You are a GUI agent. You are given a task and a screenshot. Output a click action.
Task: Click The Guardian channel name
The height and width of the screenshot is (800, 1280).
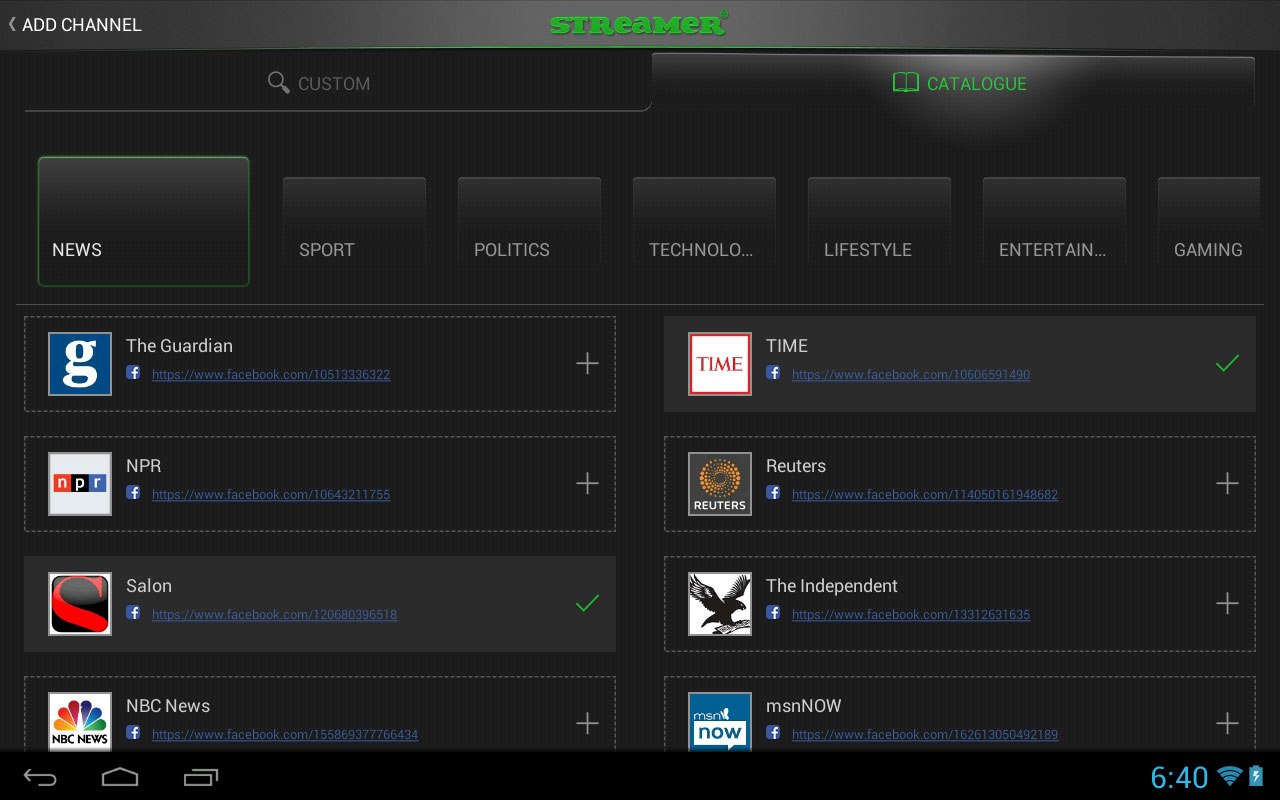point(179,346)
